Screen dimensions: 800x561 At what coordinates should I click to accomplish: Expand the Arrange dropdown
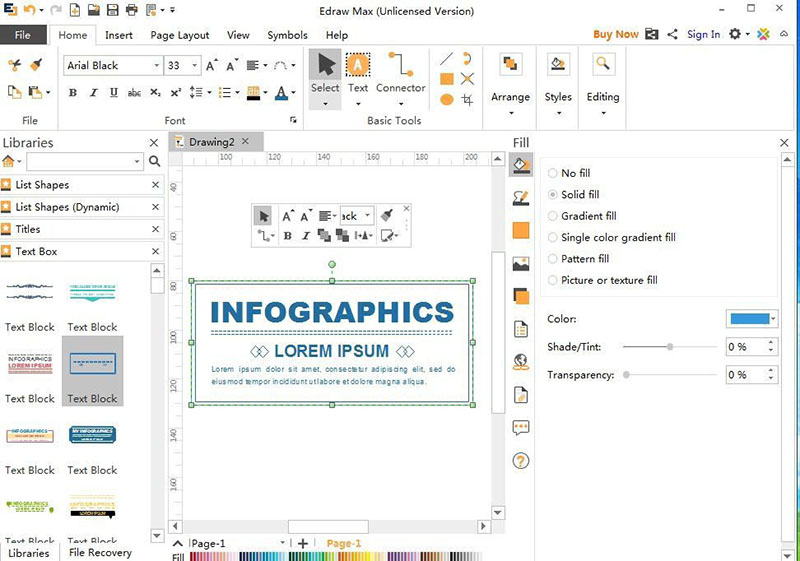[511, 113]
